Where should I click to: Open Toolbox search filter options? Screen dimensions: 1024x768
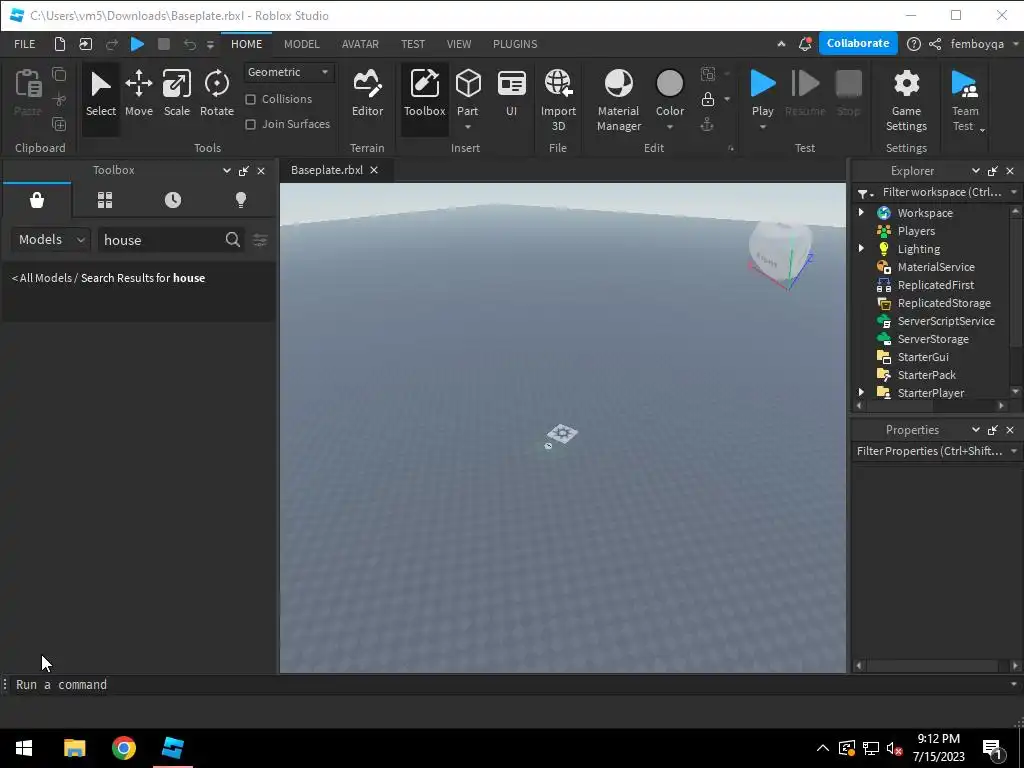pyautogui.click(x=260, y=240)
